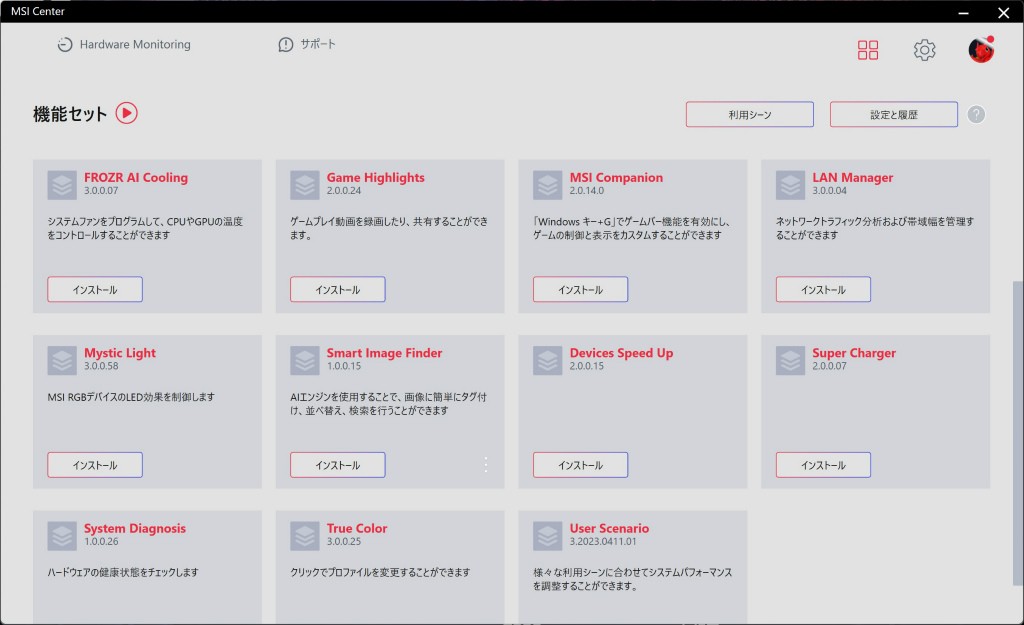Screen dimensions: 1024x625
Task: Click the play icon beside 機能セット
Action: (x=126, y=113)
